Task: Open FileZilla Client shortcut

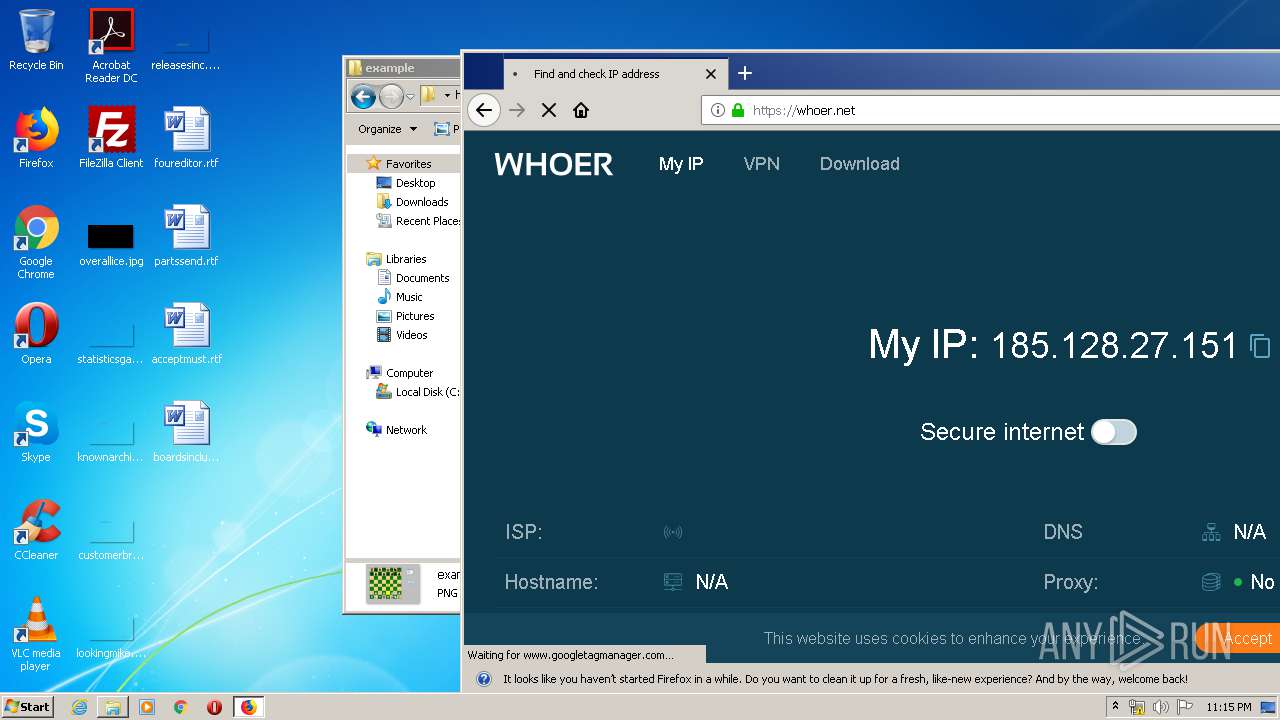Action: coord(111,138)
